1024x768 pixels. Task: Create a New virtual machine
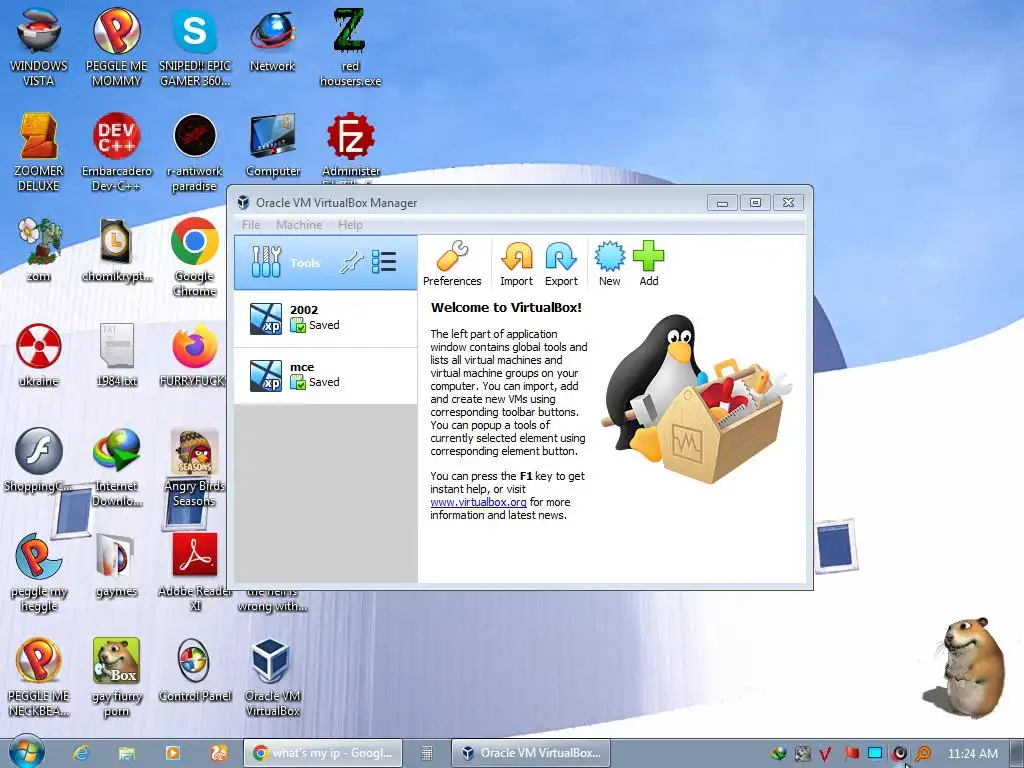tap(609, 263)
